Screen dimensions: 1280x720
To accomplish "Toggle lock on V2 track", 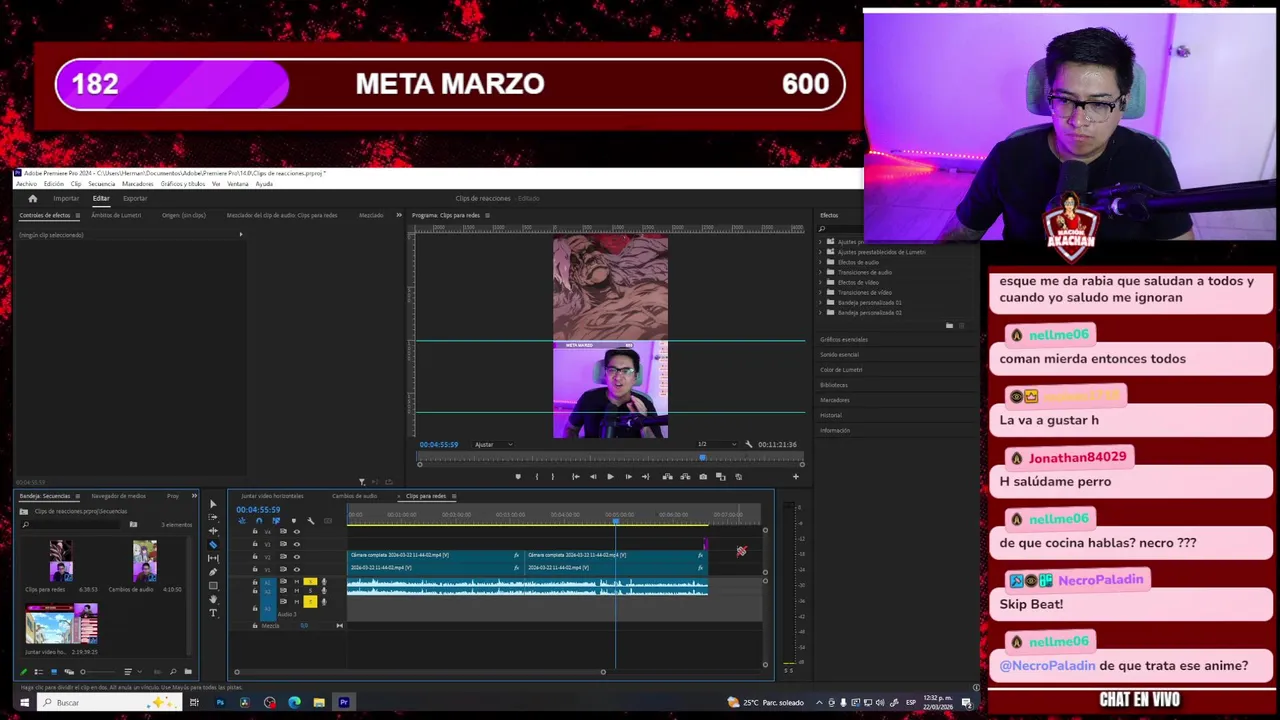I will point(255,557).
